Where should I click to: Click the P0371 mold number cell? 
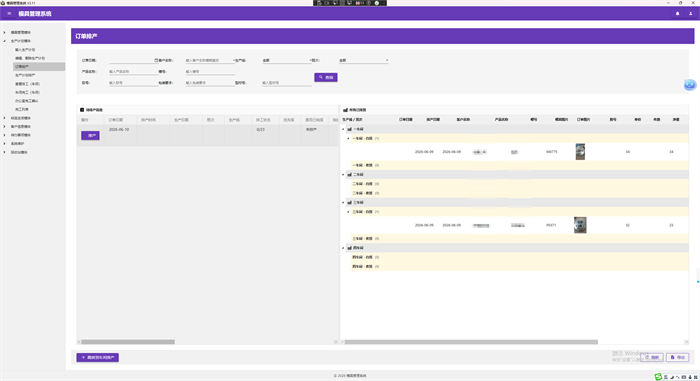click(x=551, y=225)
